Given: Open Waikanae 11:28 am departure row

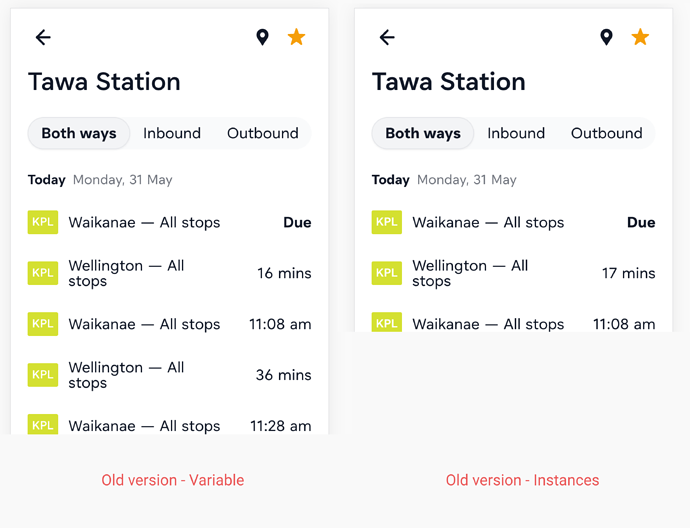Looking at the screenshot, I should [169, 425].
